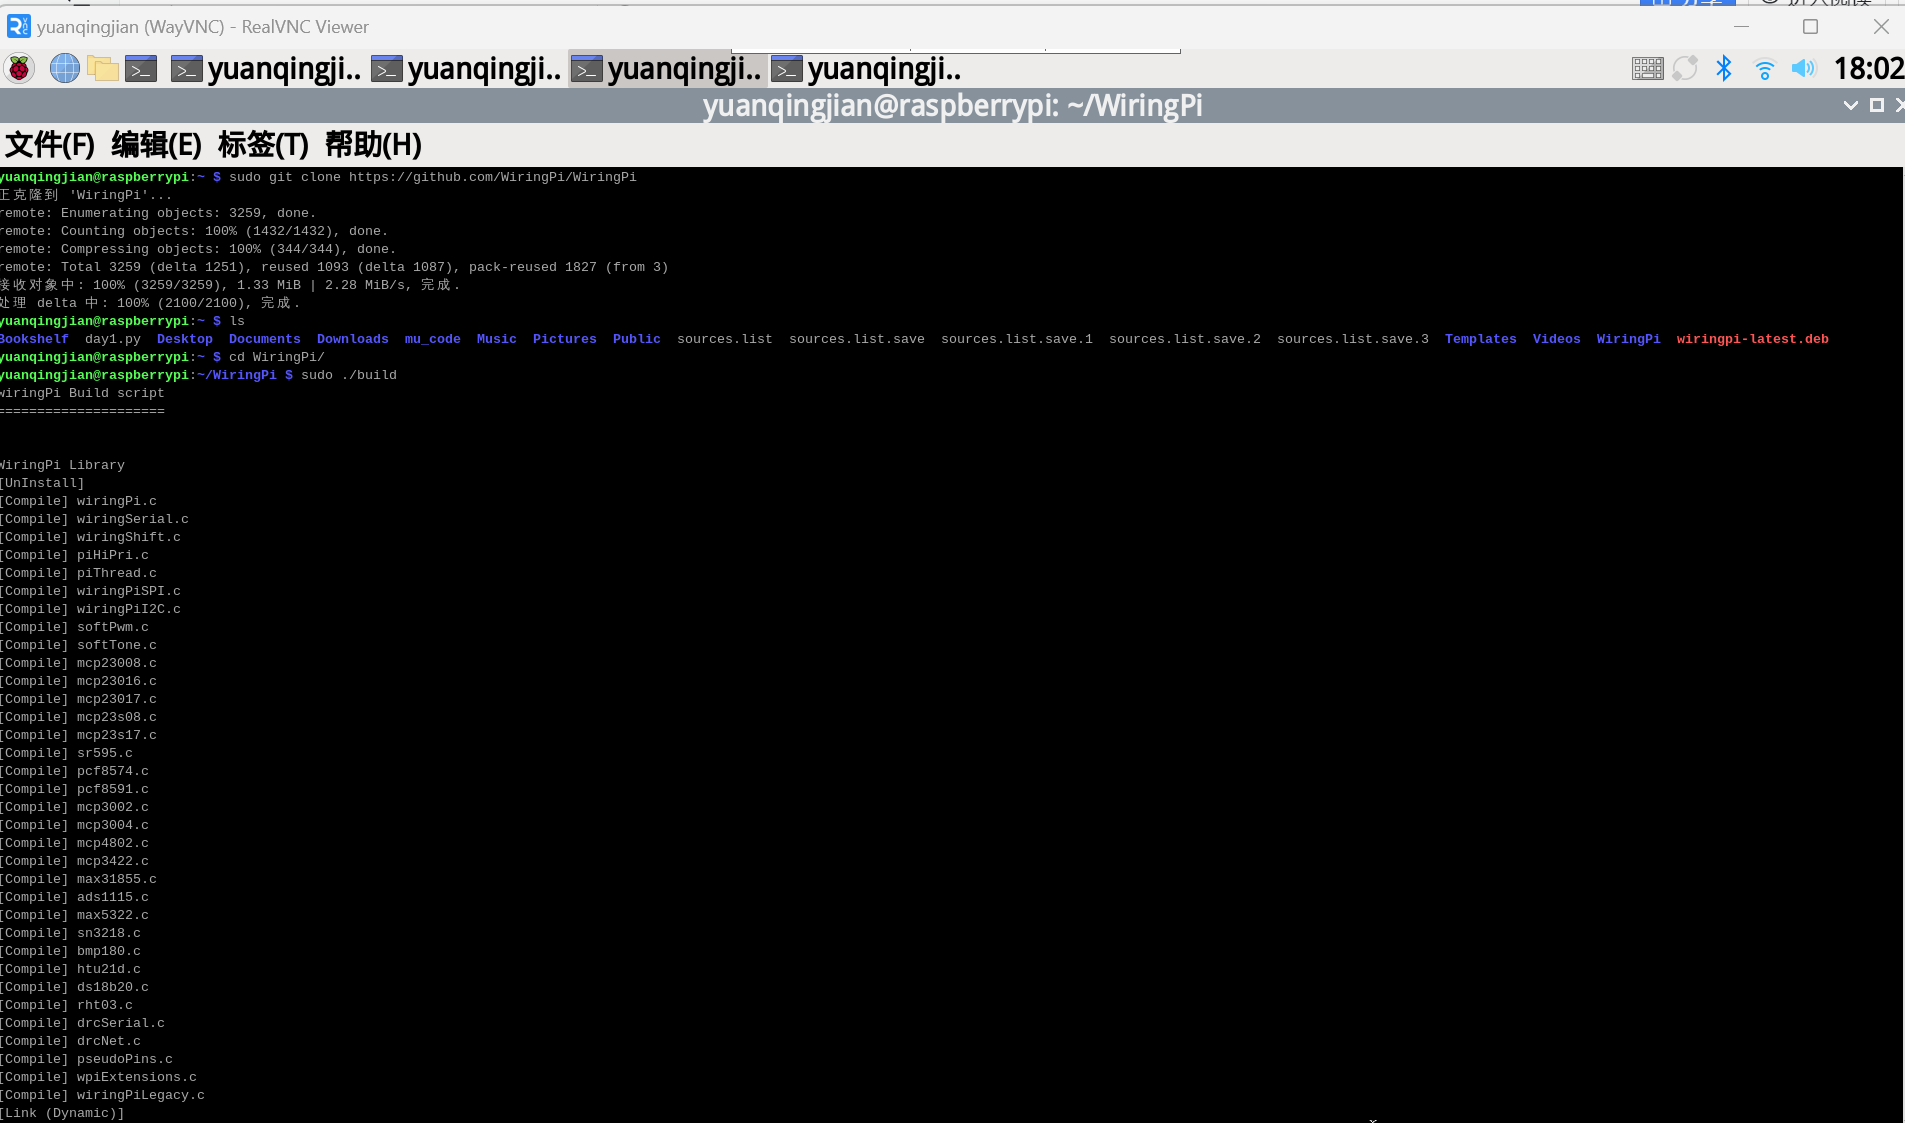
Task: Click the sources.list.save.2 filename
Action: (1185, 339)
